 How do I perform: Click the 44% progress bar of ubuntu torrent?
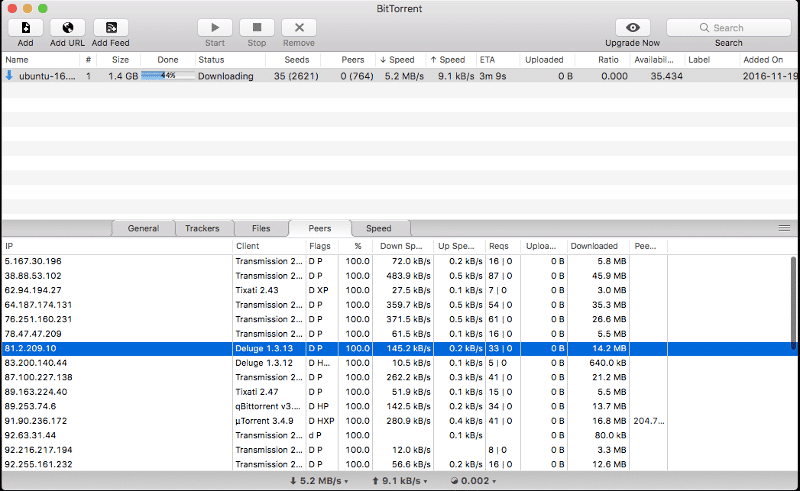click(168, 76)
